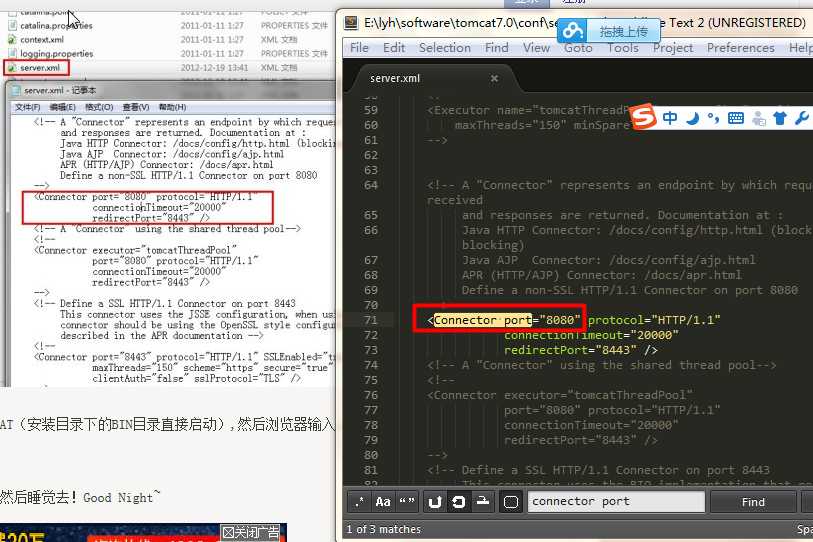
Task: Toggle the in-selection search option
Action: pyautogui.click(x=458, y=502)
